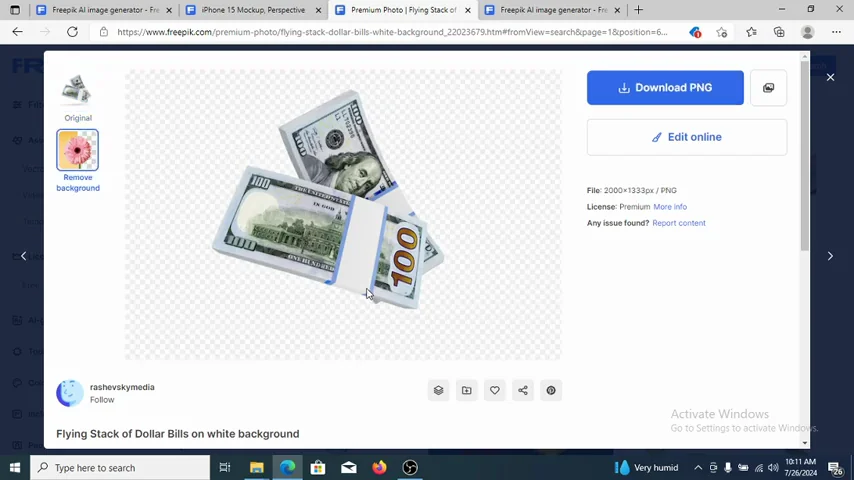
Task: Save image to Pinterest
Action: pos(551,390)
